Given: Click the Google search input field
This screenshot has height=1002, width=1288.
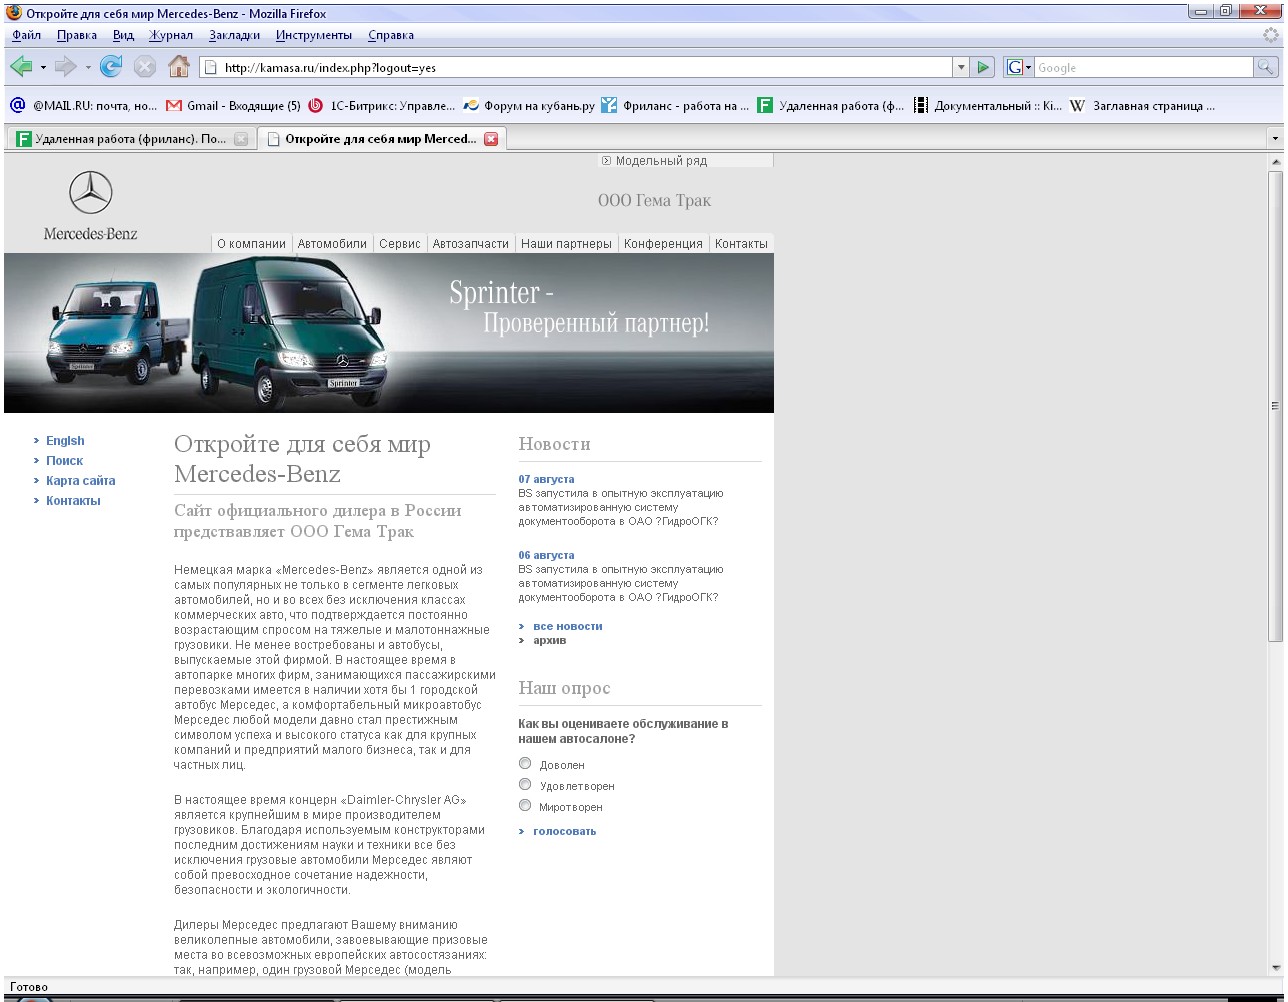Looking at the screenshot, I should pos(1142,68).
